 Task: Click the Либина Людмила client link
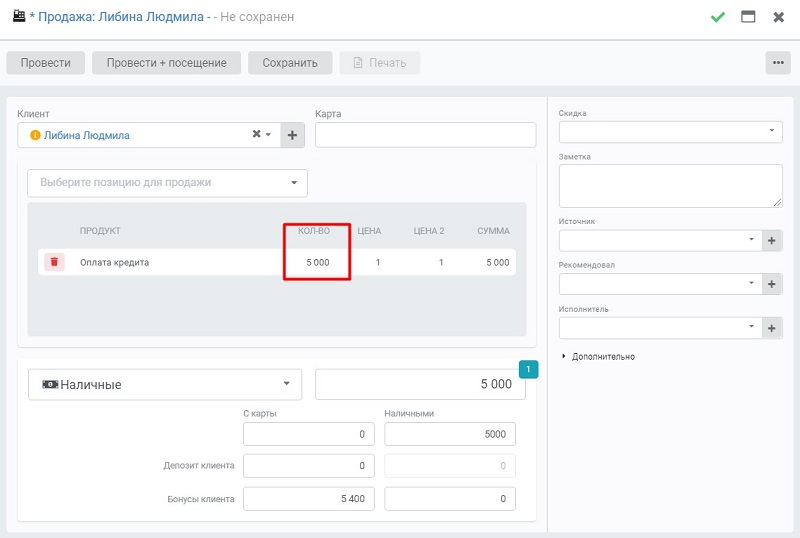[87, 135]
